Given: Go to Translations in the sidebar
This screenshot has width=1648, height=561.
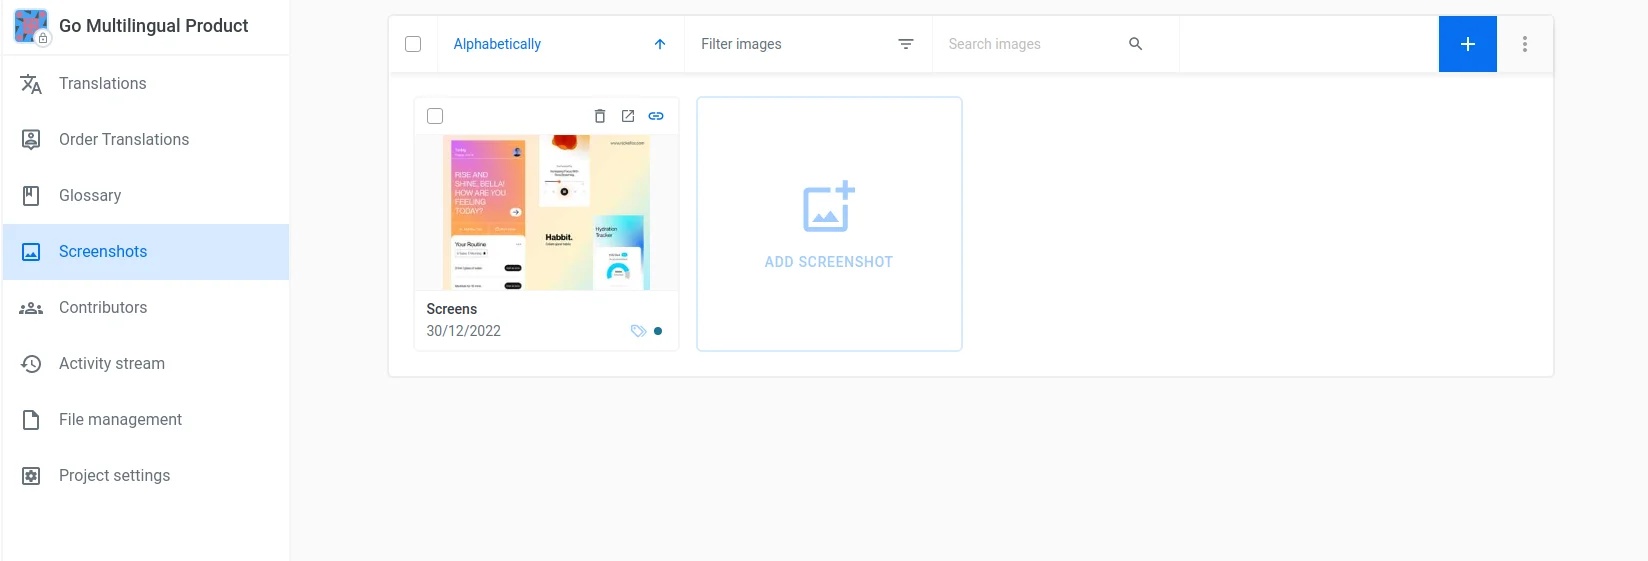Looking at the screenshot, I should [102, 84].
